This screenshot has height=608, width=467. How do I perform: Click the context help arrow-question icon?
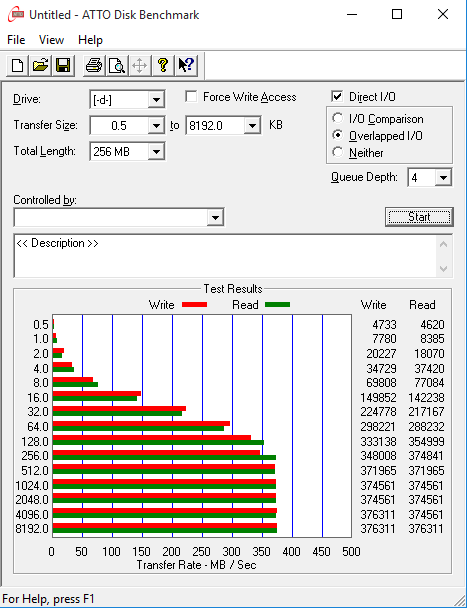[186, 65]
